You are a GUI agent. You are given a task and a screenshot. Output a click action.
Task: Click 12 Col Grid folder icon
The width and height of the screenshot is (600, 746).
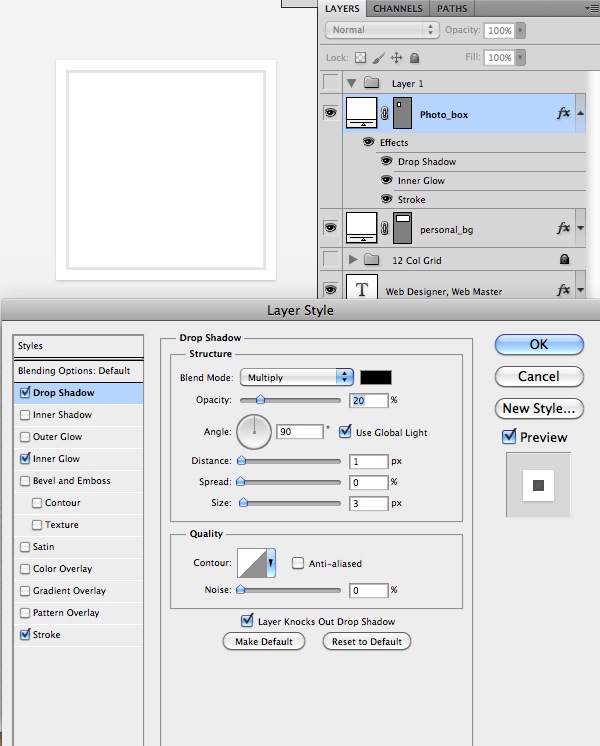click(371, 259)
